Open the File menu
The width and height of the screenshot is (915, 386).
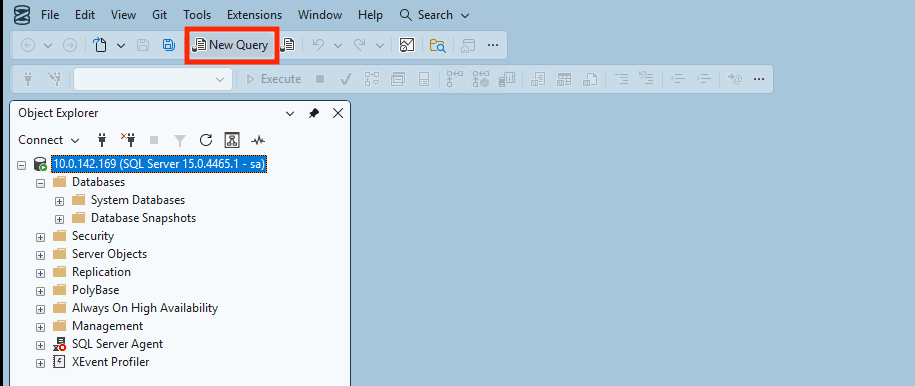(x=50, y=15)
